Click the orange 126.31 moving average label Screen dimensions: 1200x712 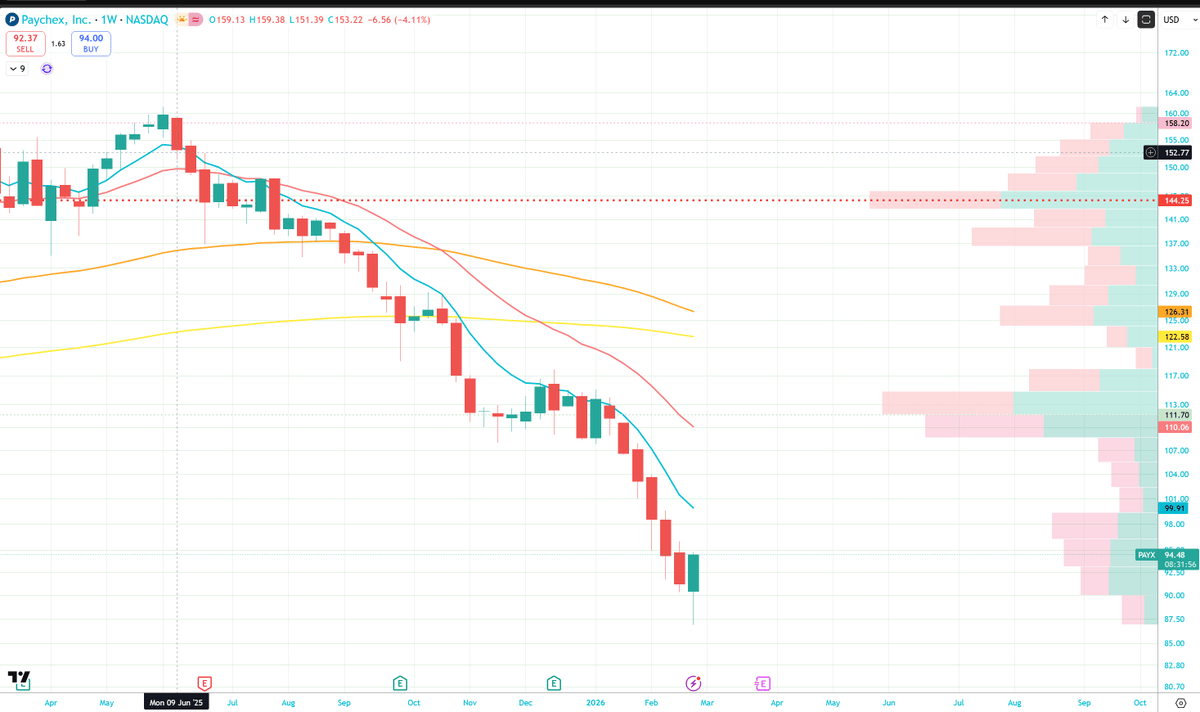1175,311
